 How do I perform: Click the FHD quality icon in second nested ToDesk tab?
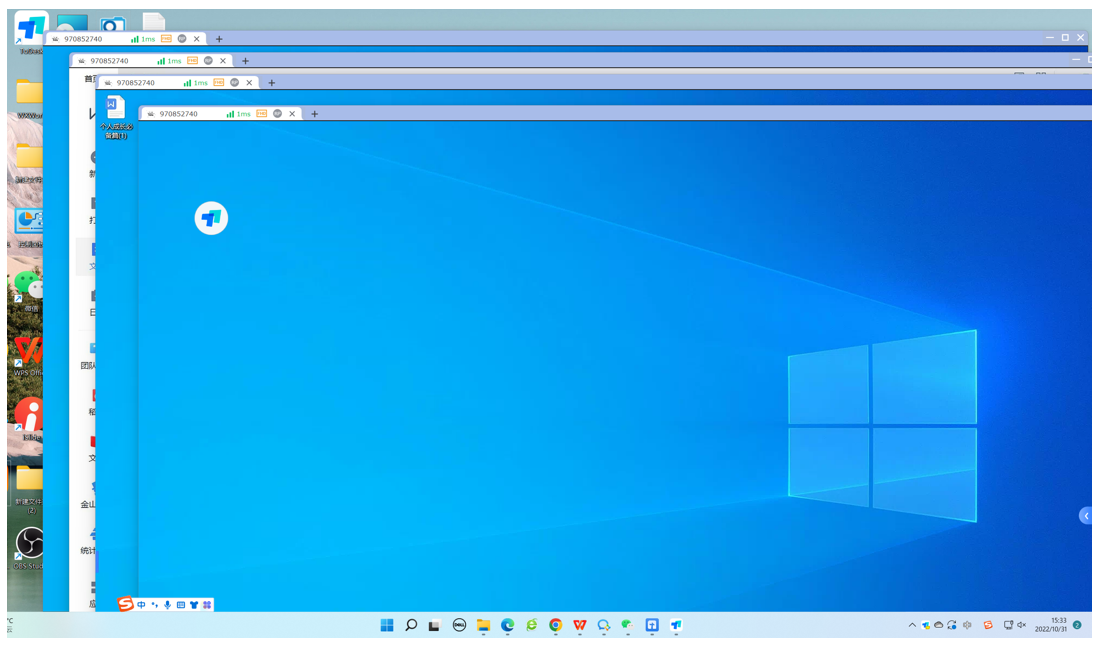point(192,61)
